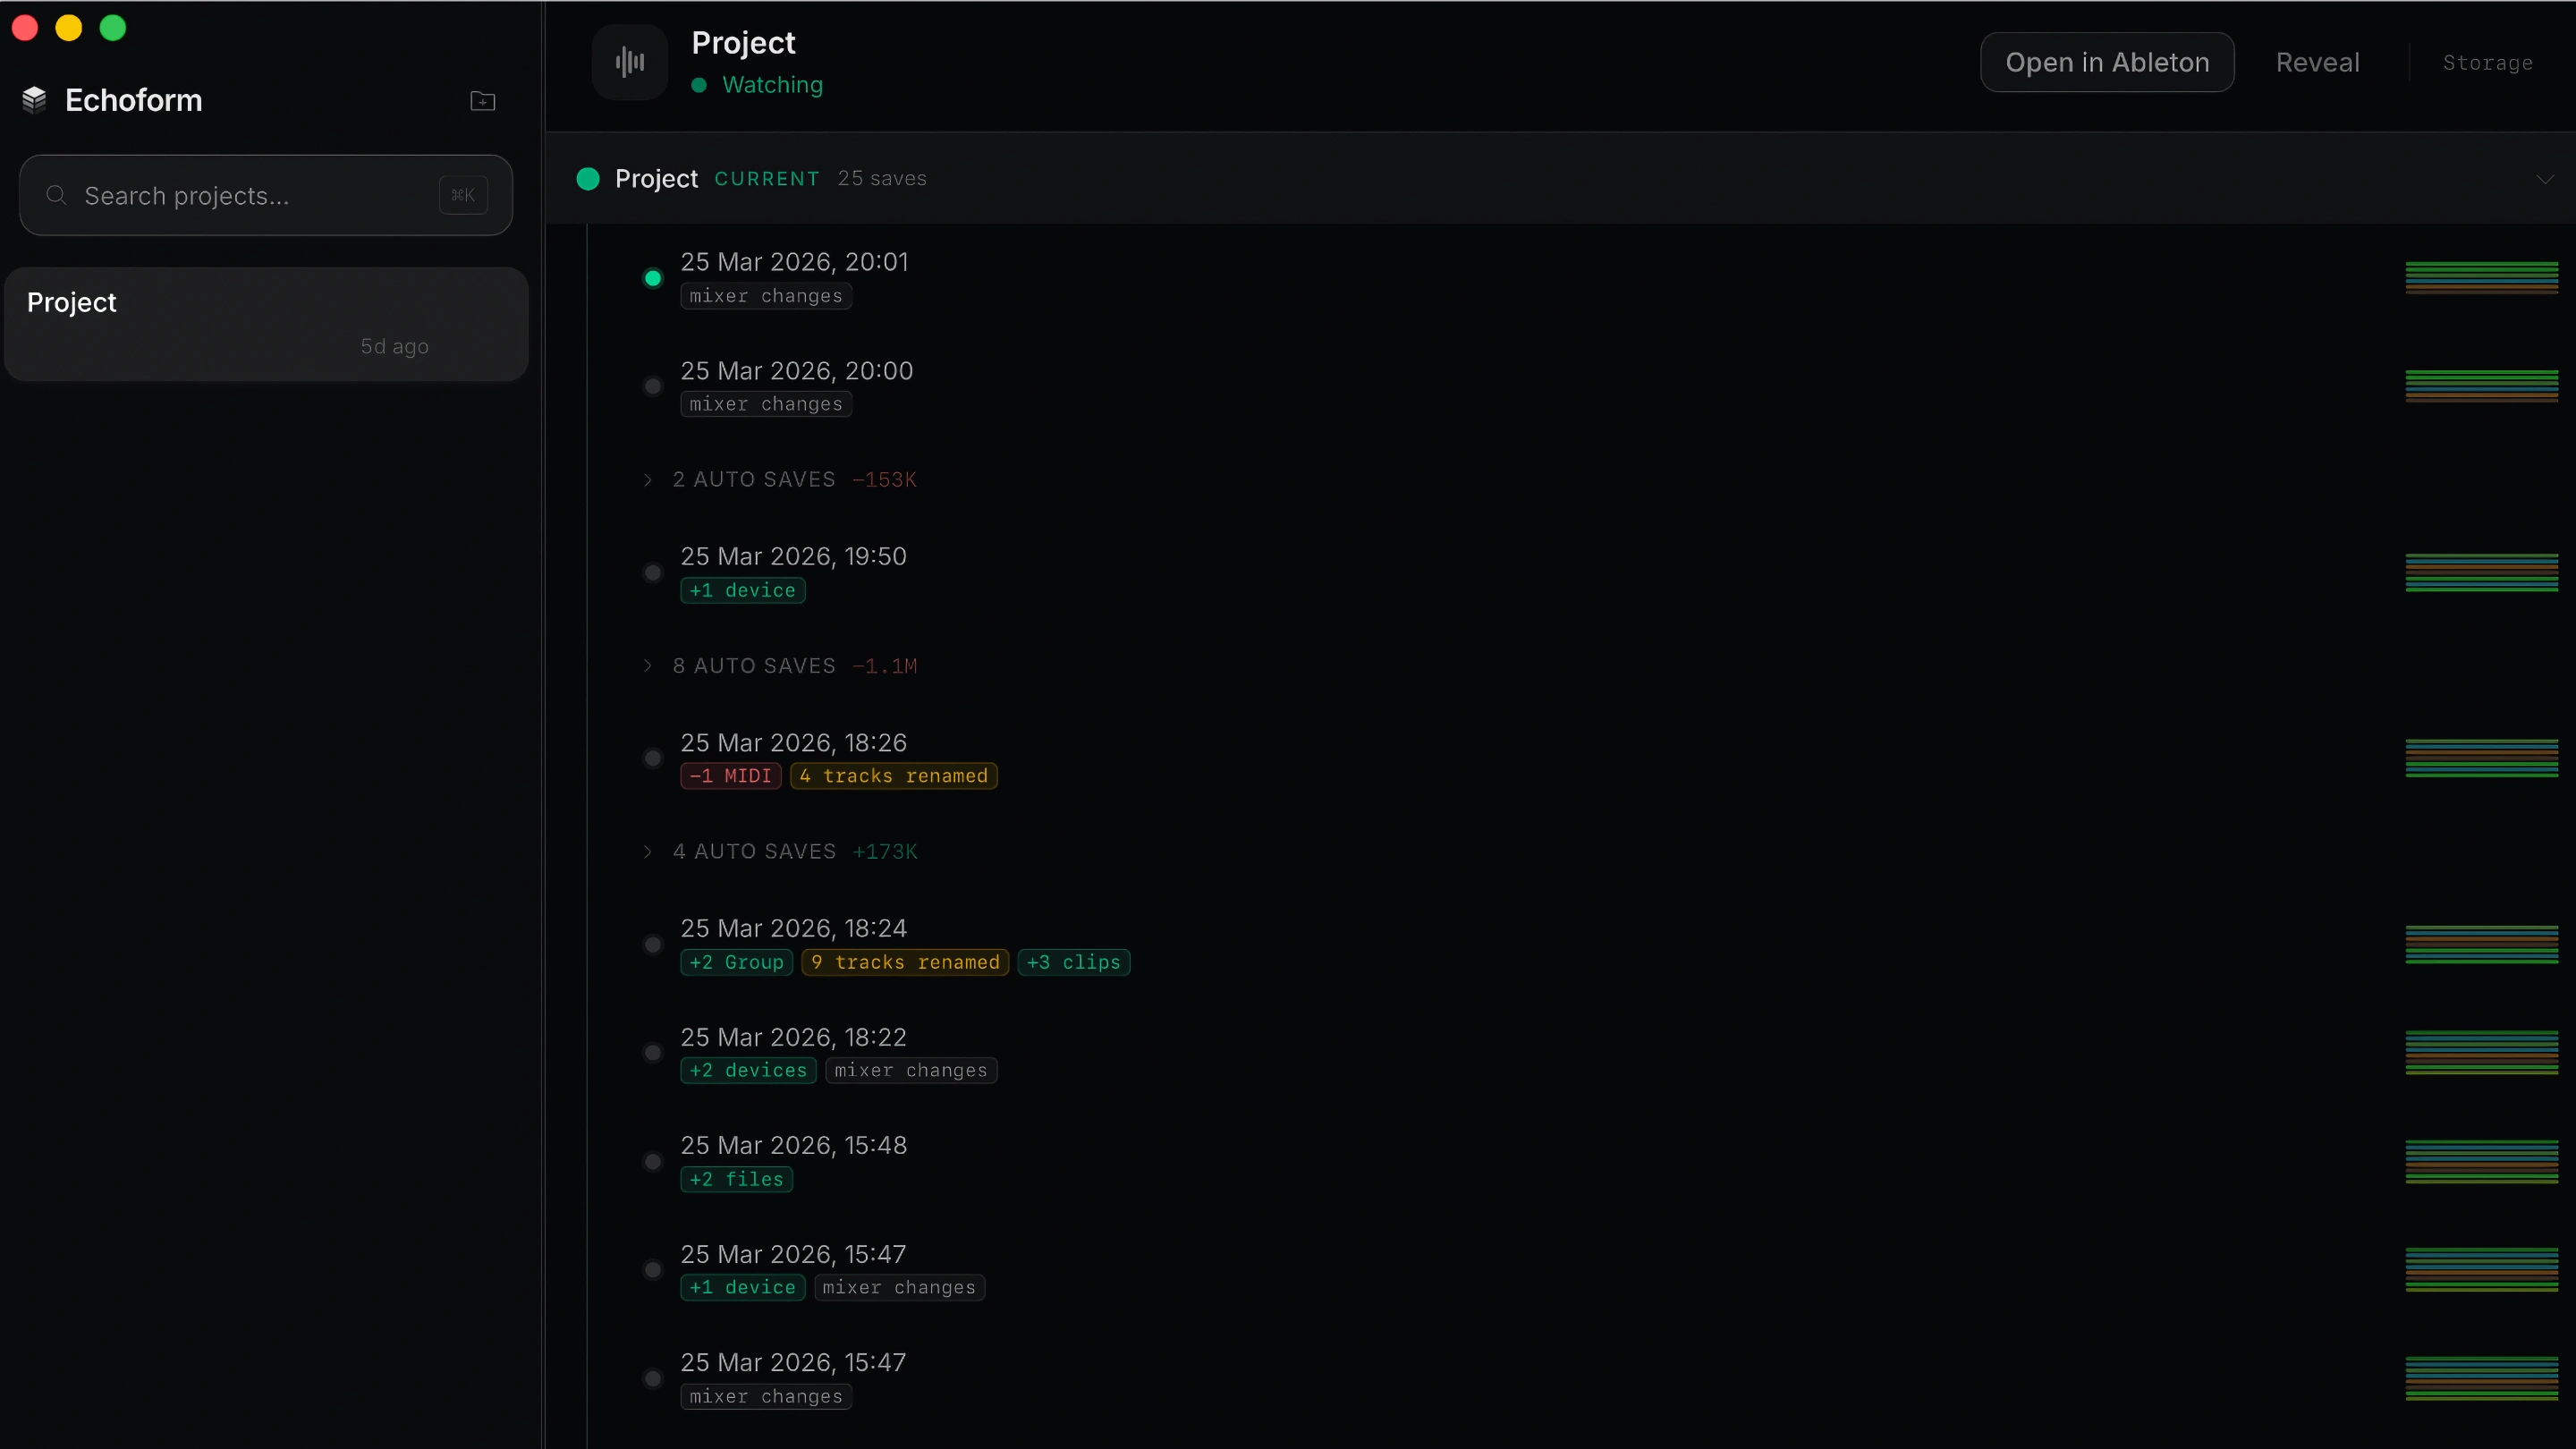Click the add-new-project folder icon

[x=482, y=100]
